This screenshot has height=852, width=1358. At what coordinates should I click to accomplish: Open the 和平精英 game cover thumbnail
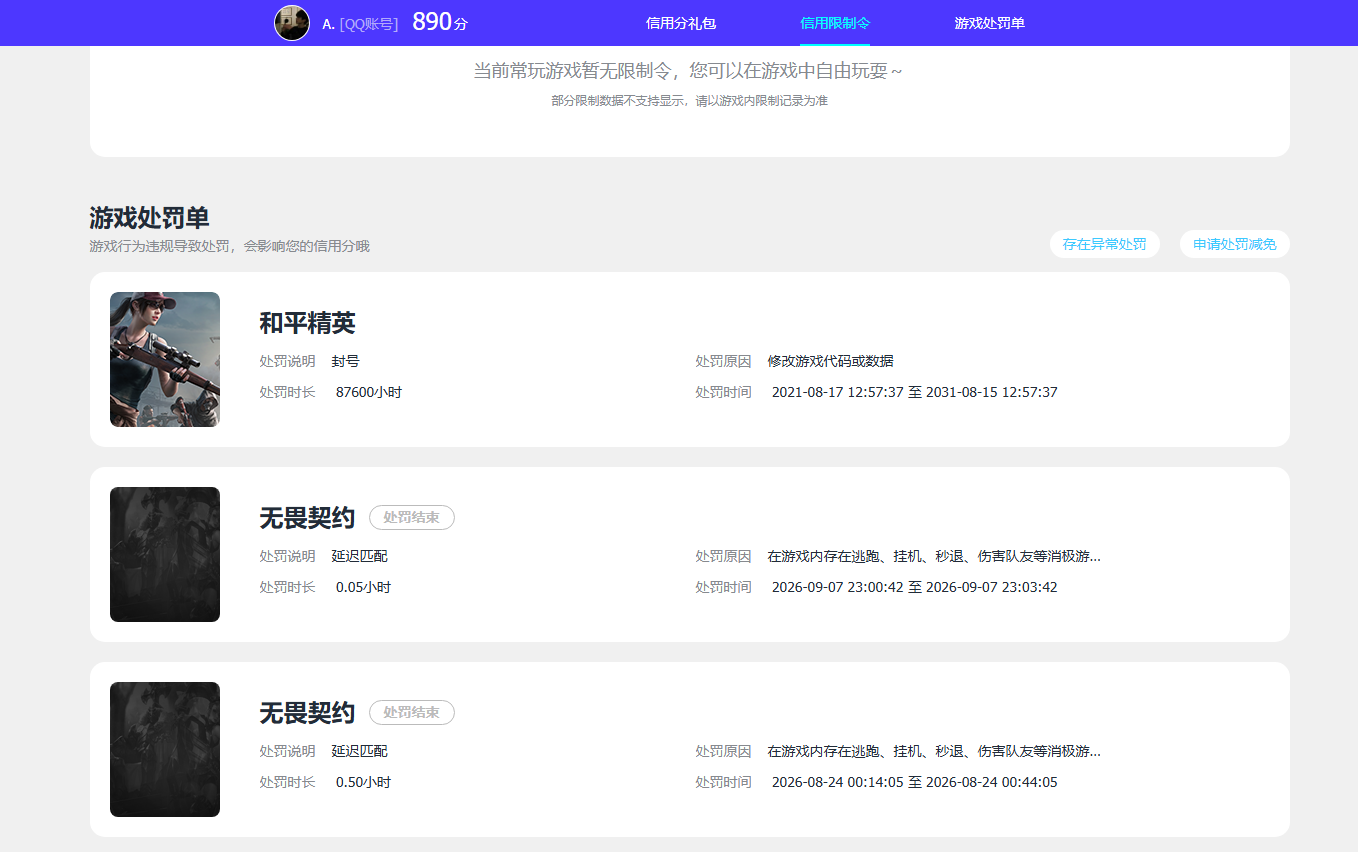(165, 360)
